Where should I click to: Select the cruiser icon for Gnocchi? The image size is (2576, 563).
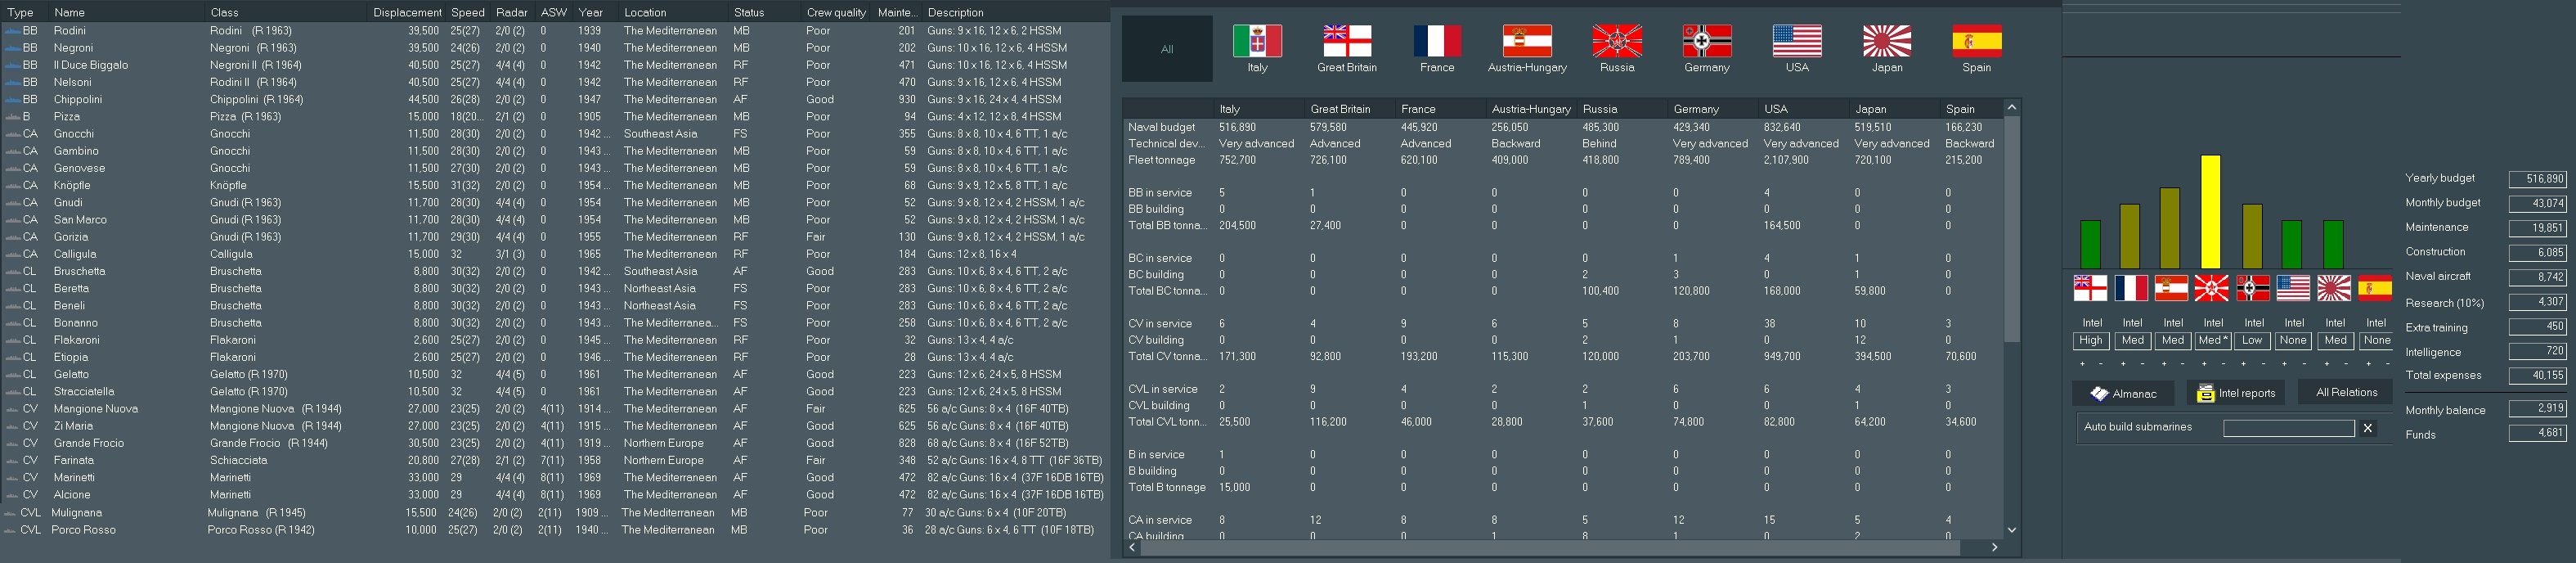coord(12,134)
